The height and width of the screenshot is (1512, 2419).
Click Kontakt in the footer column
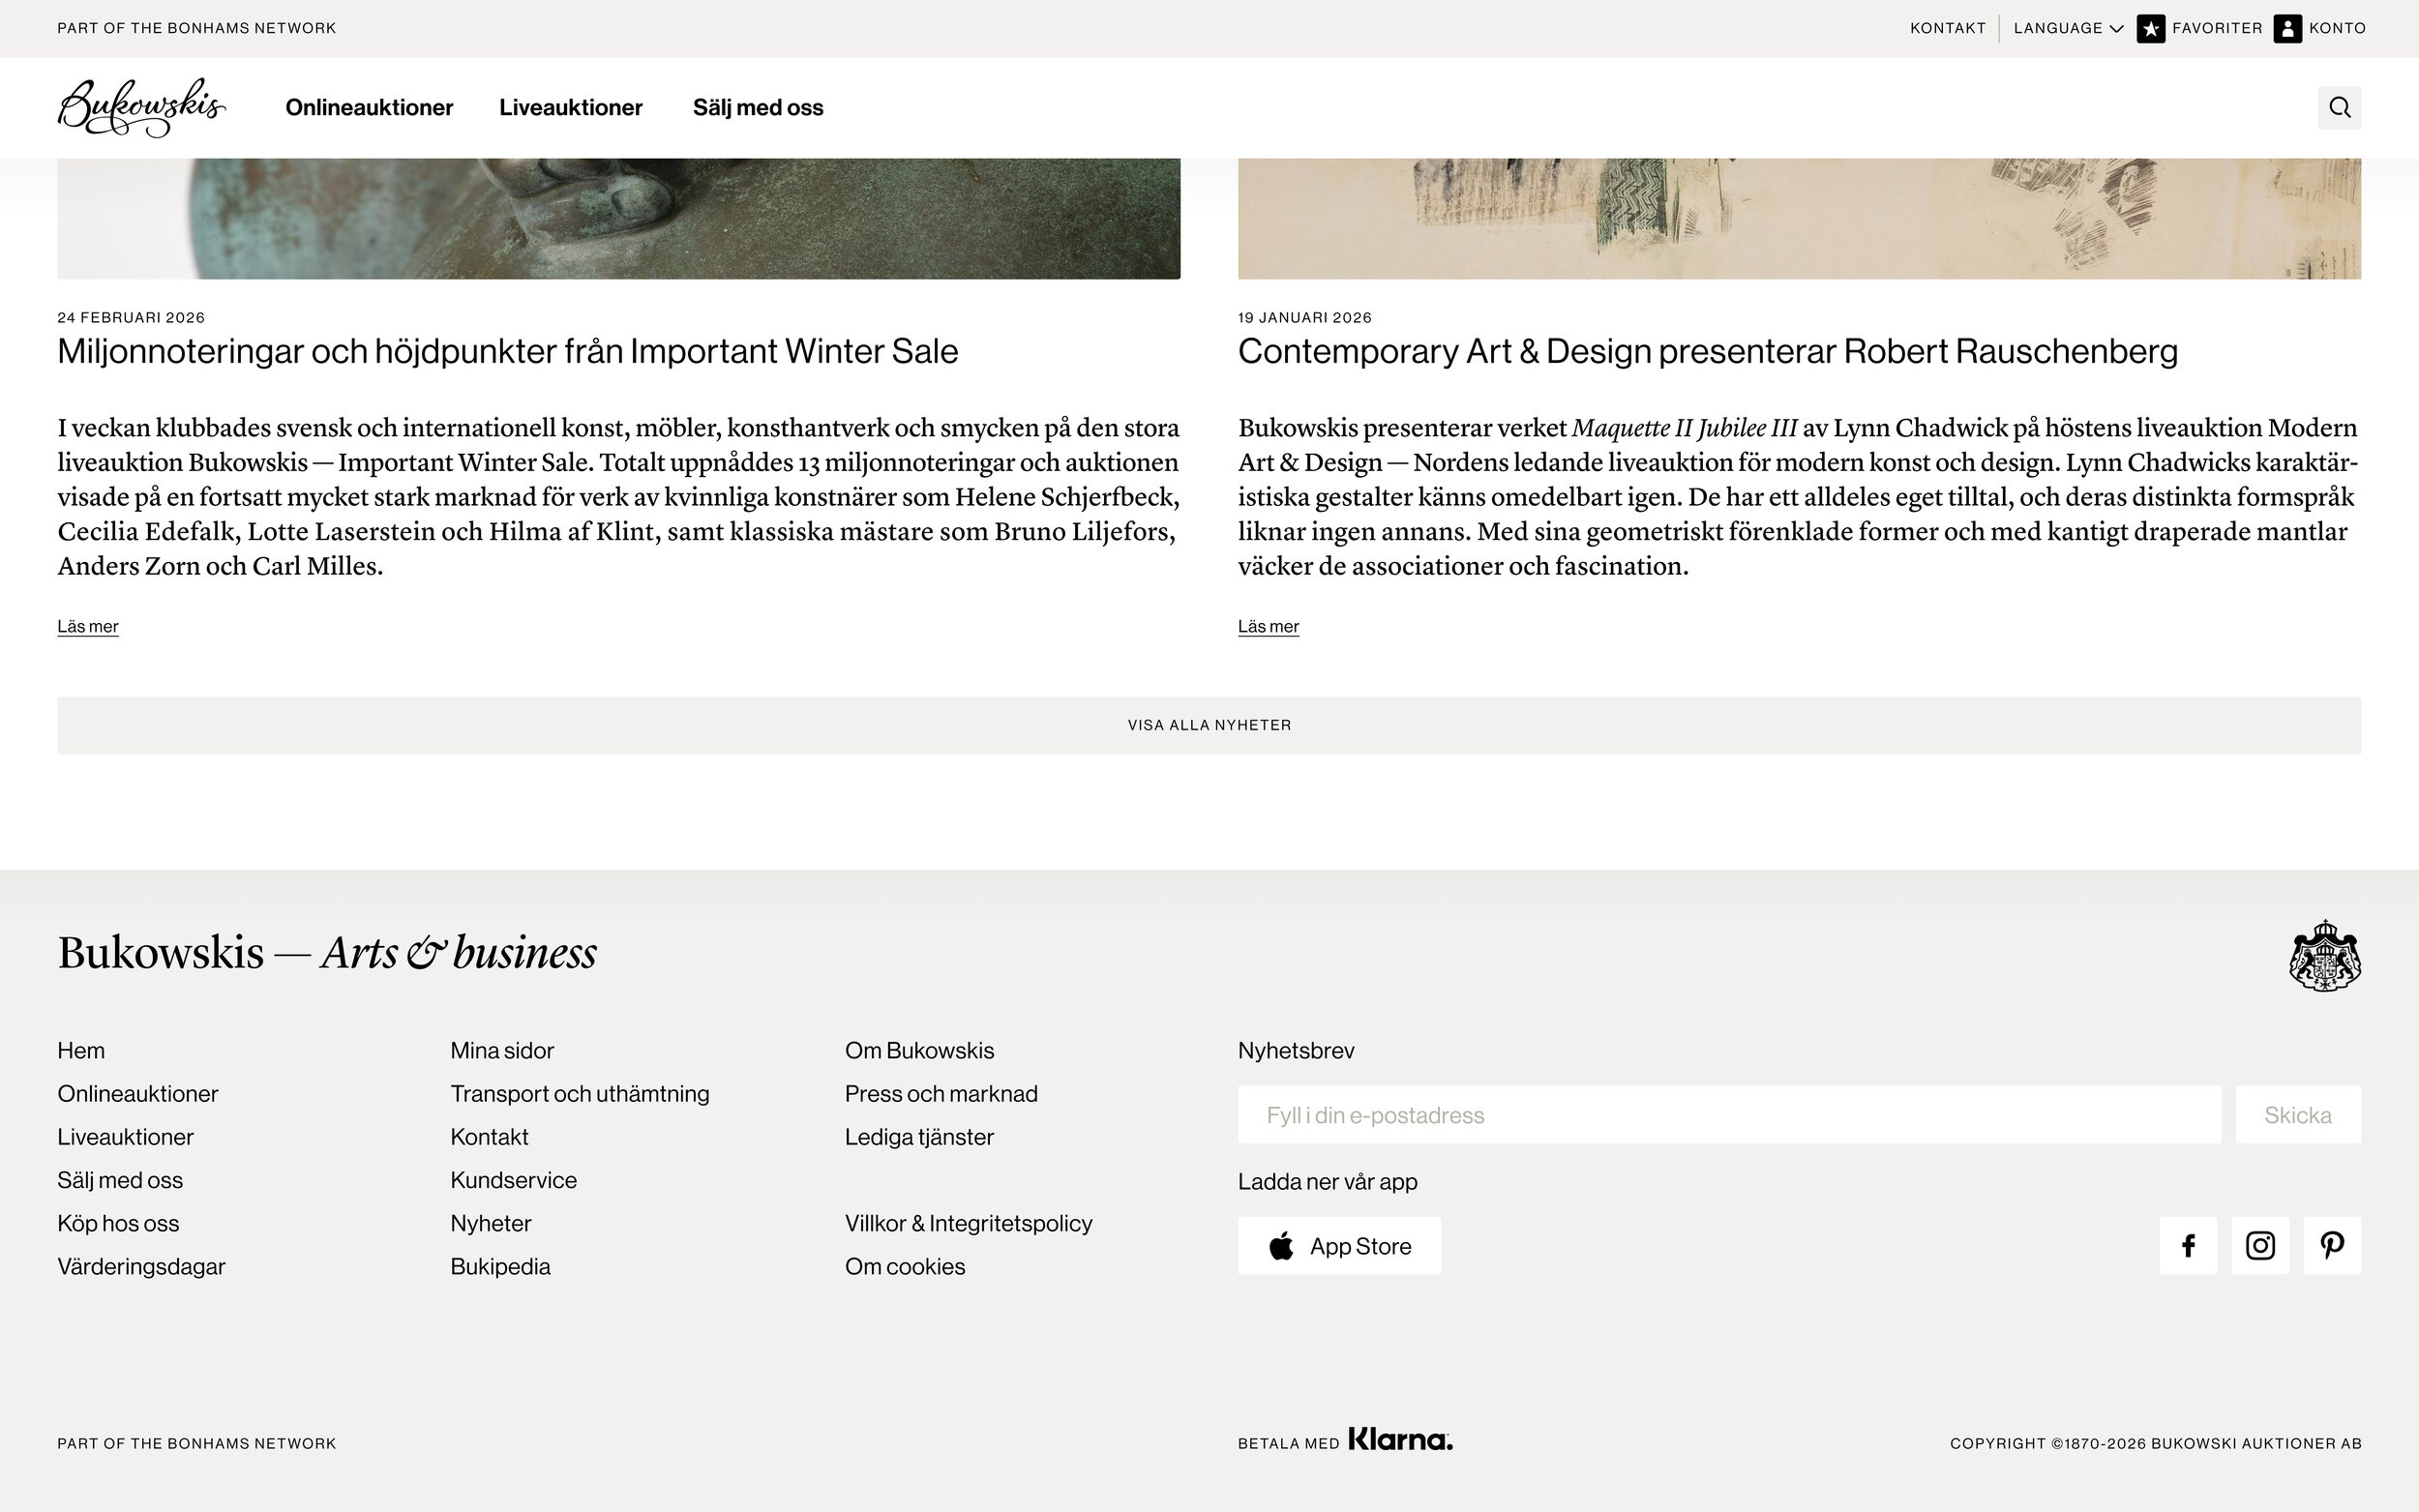pyautogui.click(x=489, y=1136)
